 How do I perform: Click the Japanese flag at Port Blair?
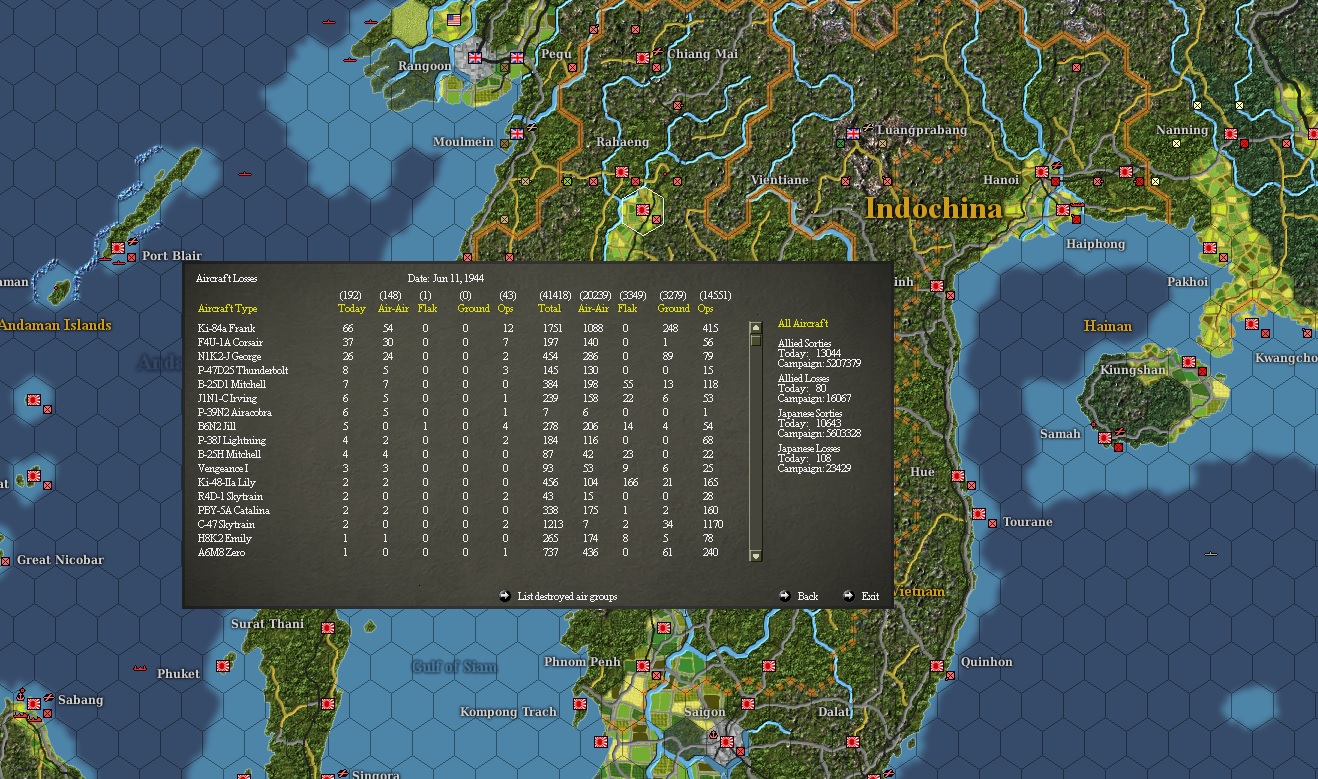pos(117,247)
